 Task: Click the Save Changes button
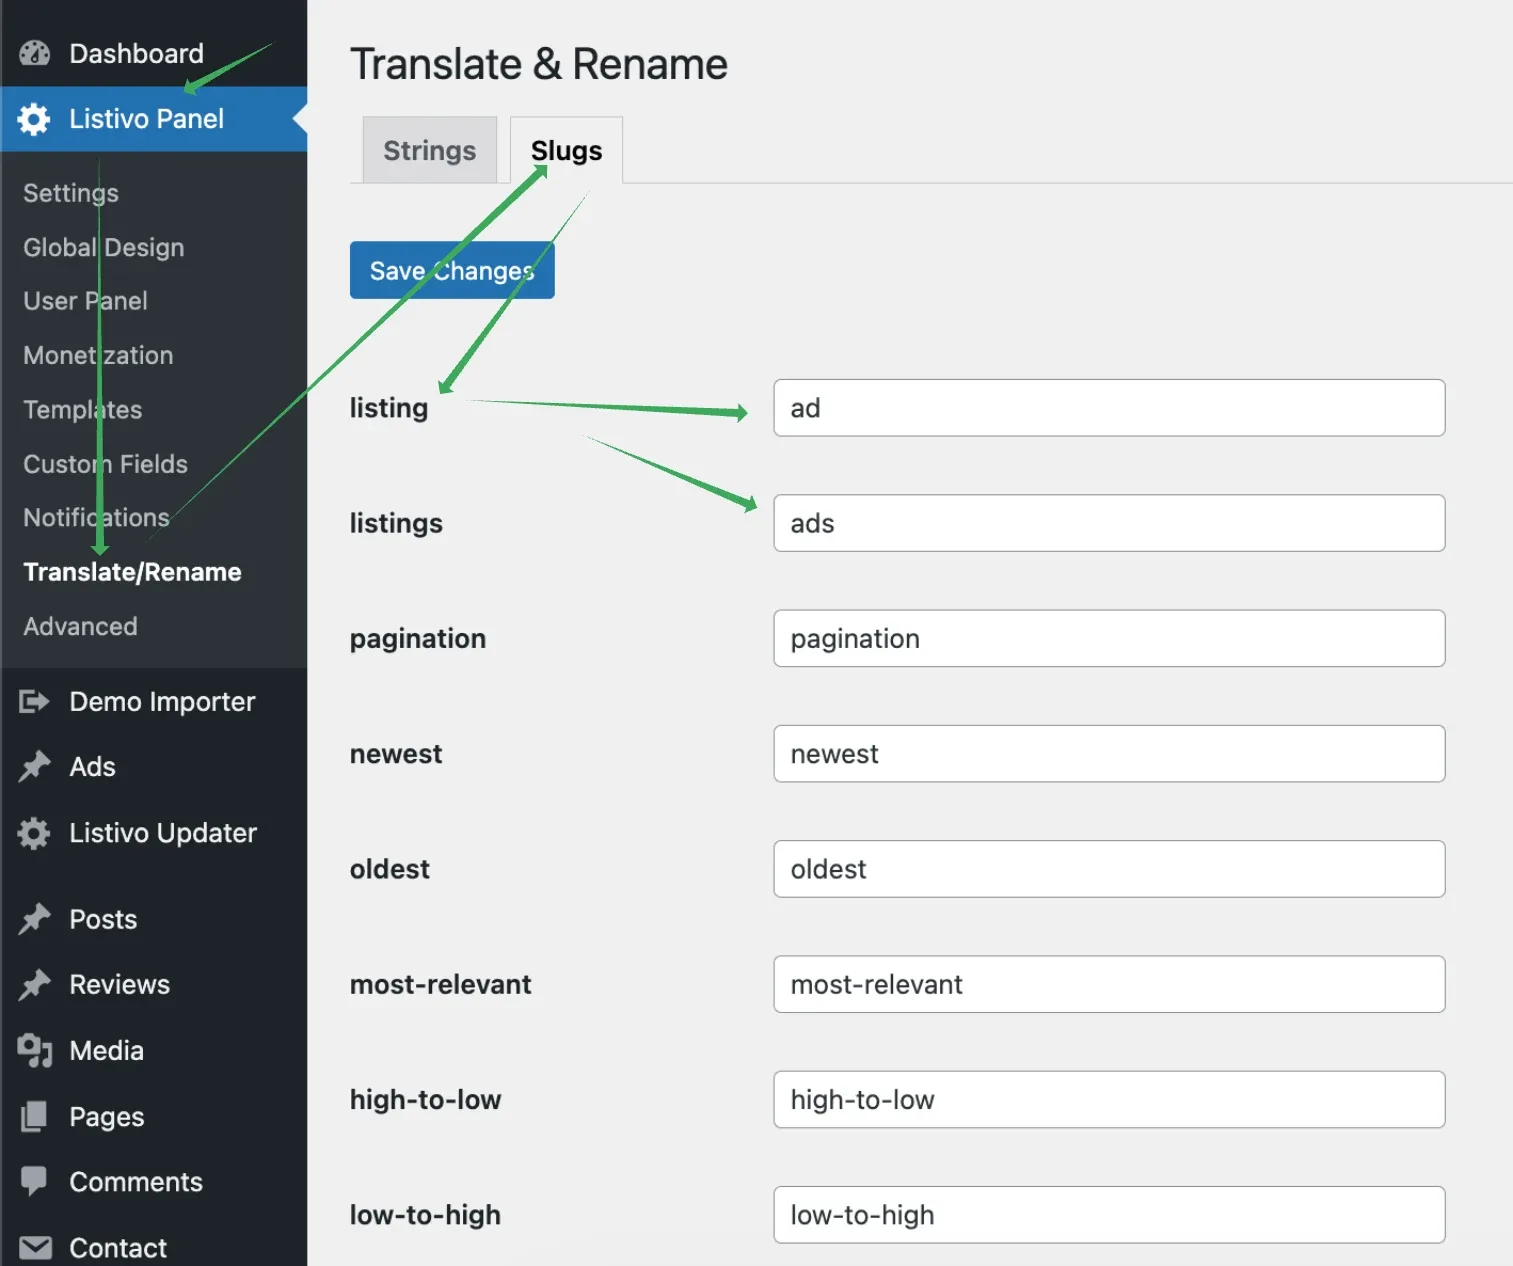[x=452, y=271]
